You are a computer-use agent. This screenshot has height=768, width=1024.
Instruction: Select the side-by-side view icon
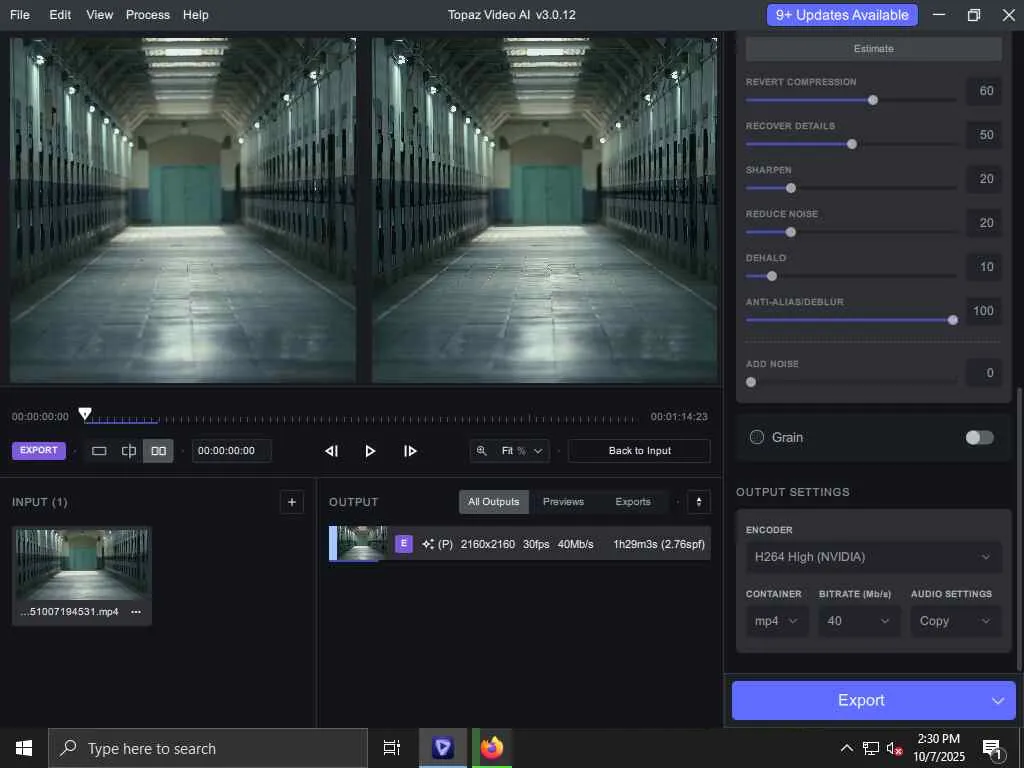tap(158, 451)
